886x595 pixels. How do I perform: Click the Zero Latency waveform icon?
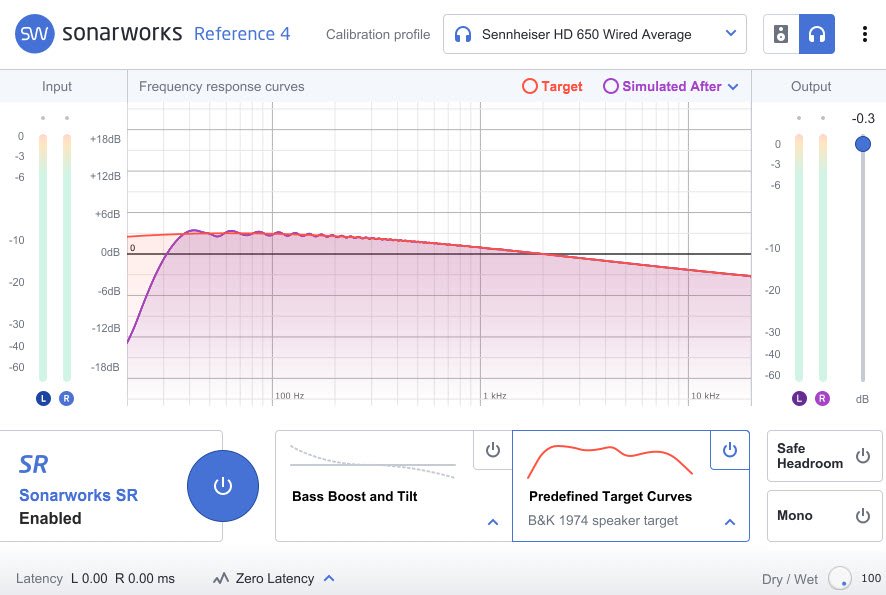tap(221, 578)
